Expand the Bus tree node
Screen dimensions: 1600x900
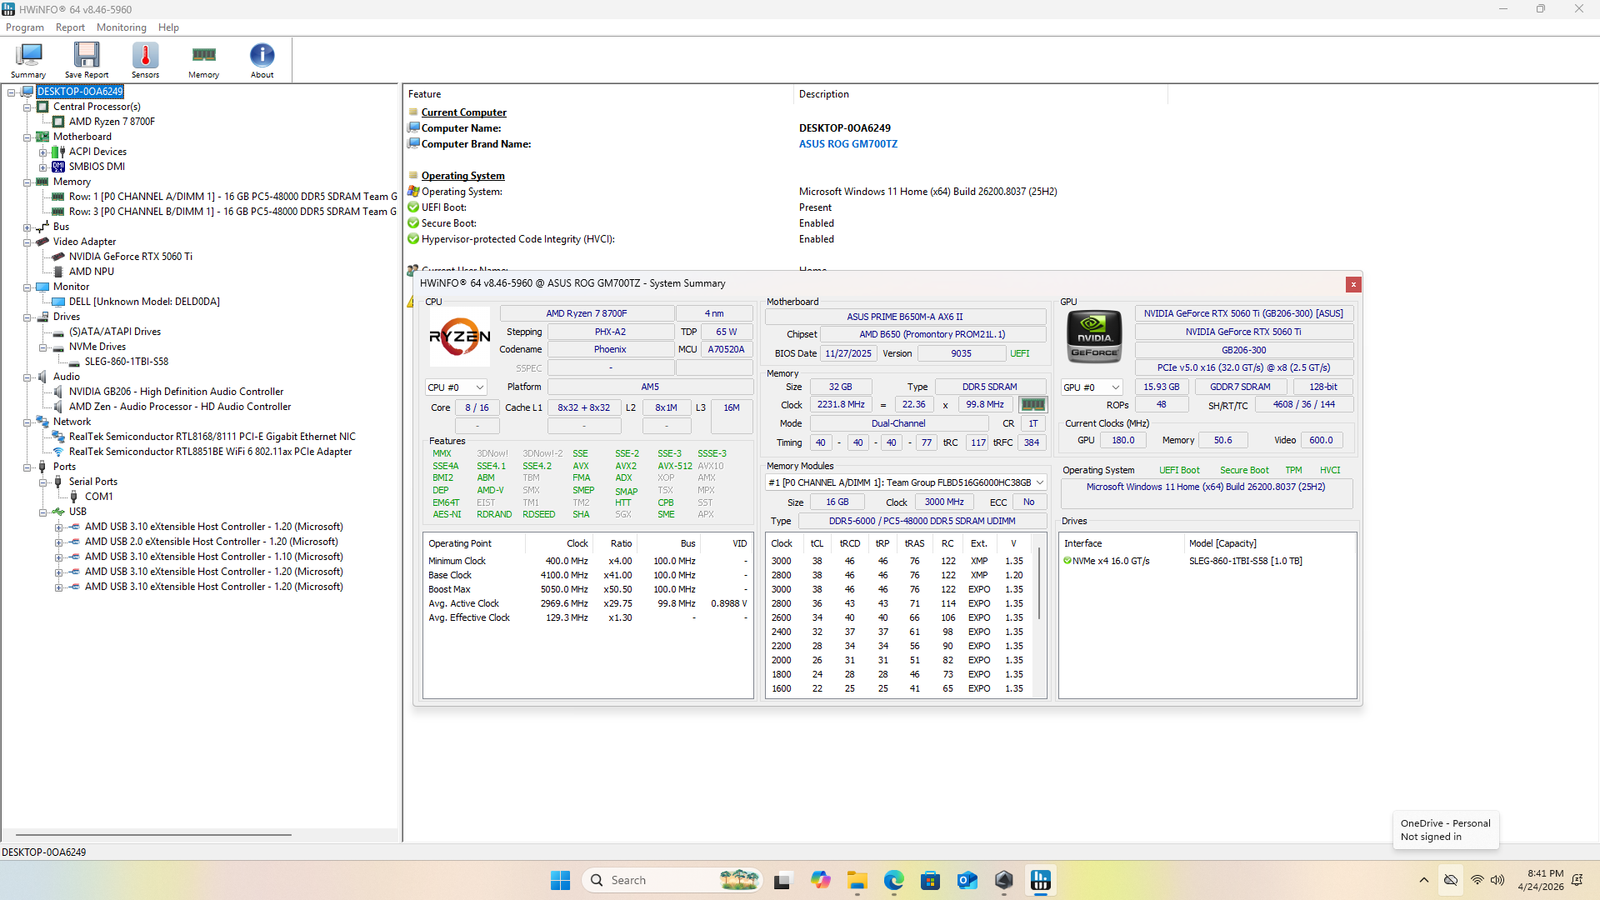(x=28, y=227)
